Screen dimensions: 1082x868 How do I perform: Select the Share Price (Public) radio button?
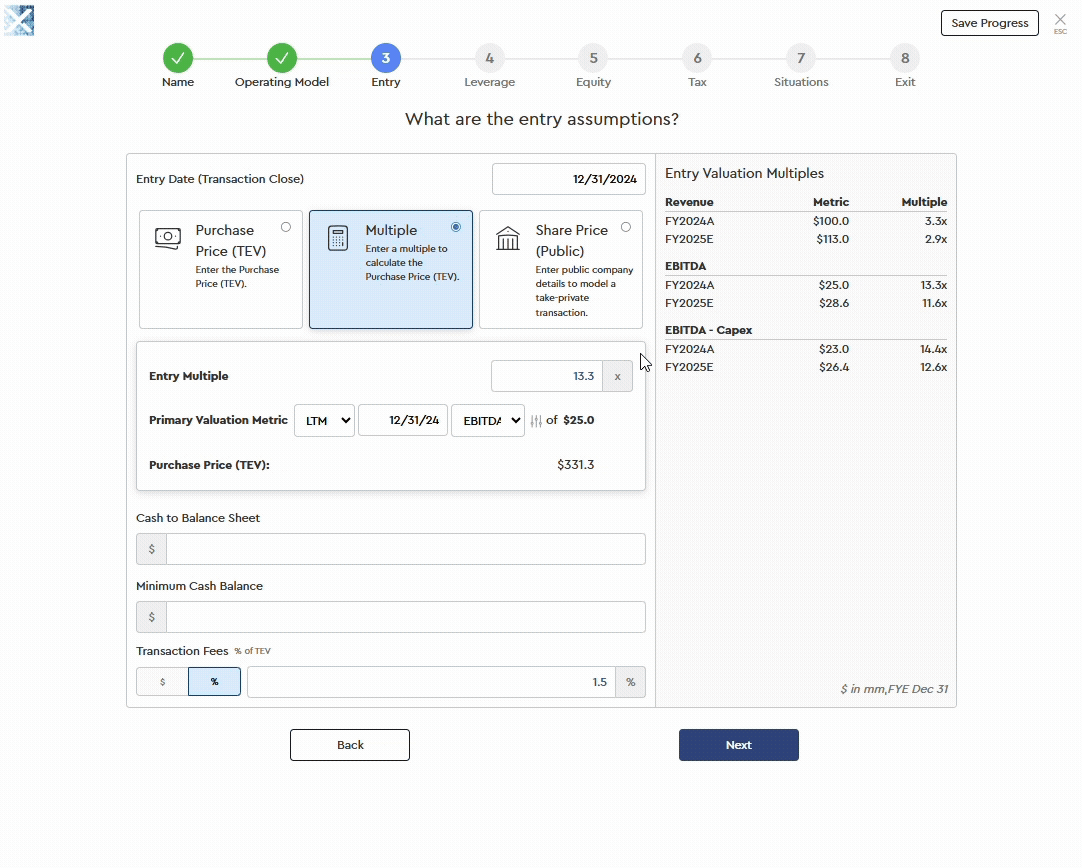point(626,227)
